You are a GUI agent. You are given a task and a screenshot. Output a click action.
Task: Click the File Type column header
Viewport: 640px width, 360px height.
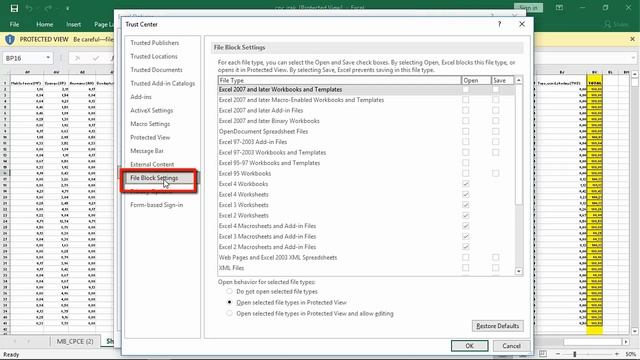[339, 80]
